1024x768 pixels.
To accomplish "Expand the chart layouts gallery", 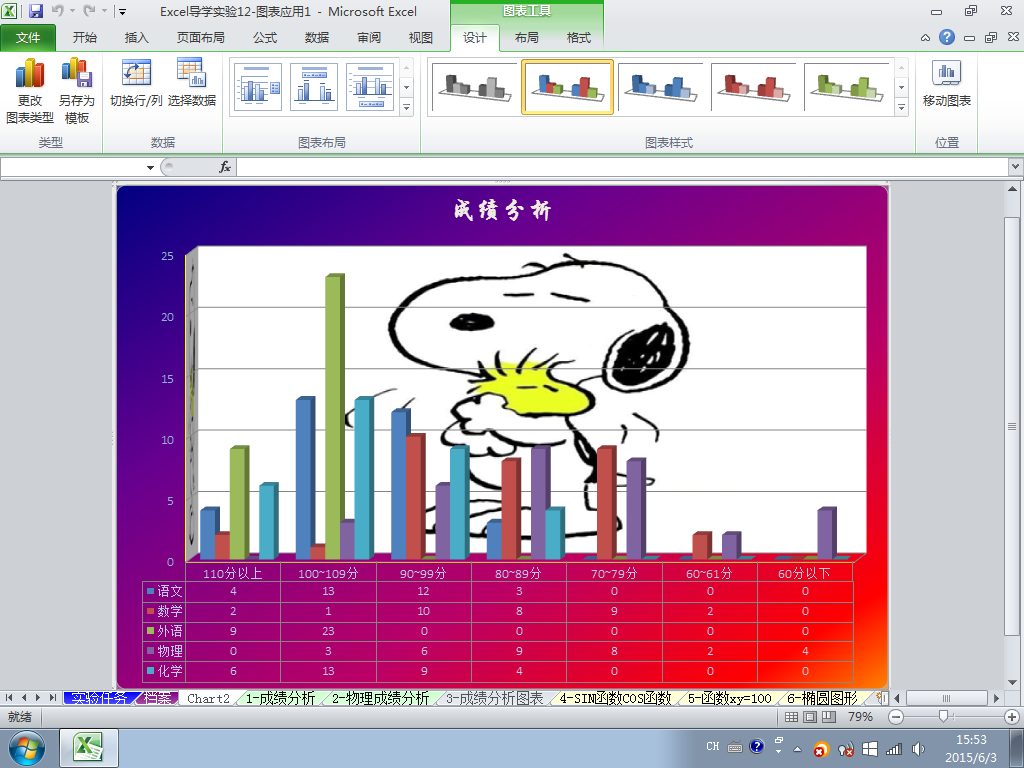I will click(406, 107).
